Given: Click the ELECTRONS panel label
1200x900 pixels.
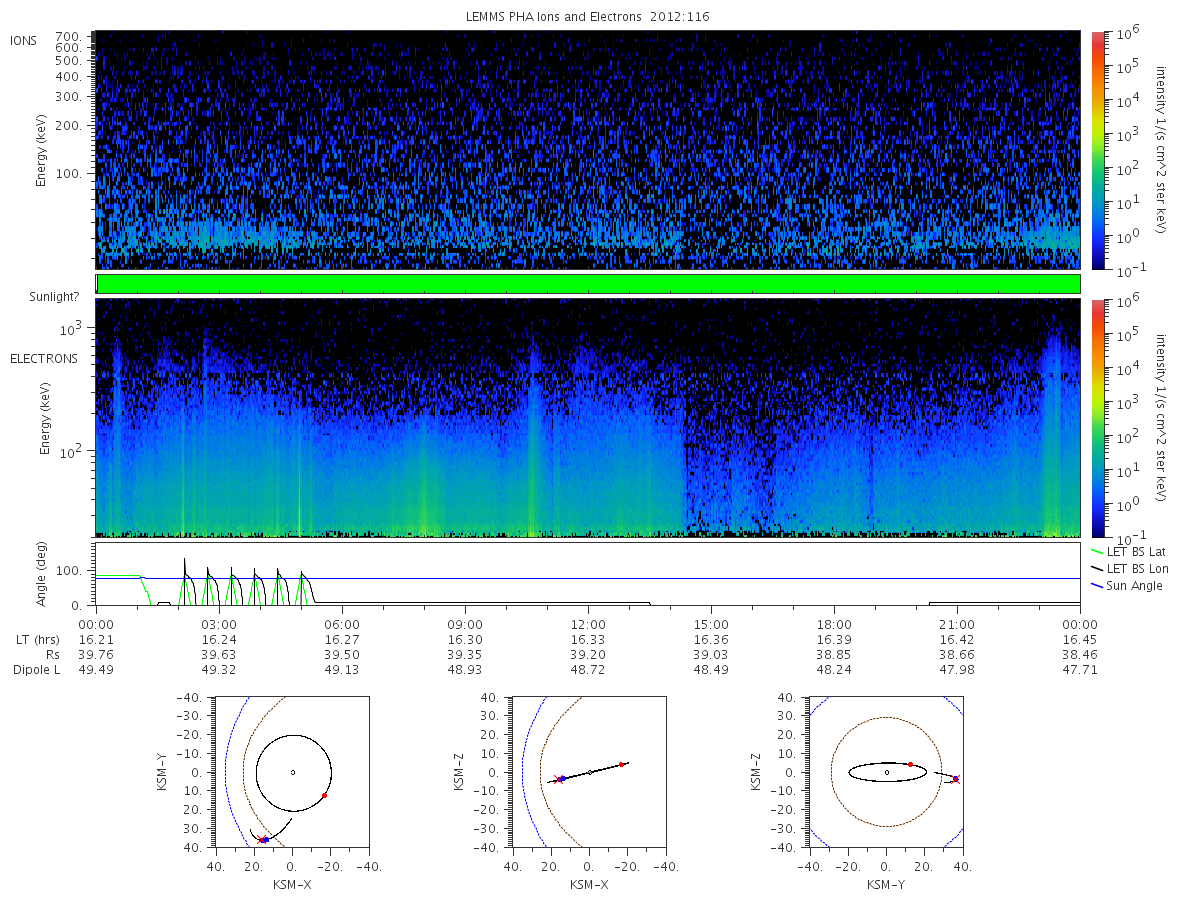Looking at the screenshot, I should coord(43,358).
